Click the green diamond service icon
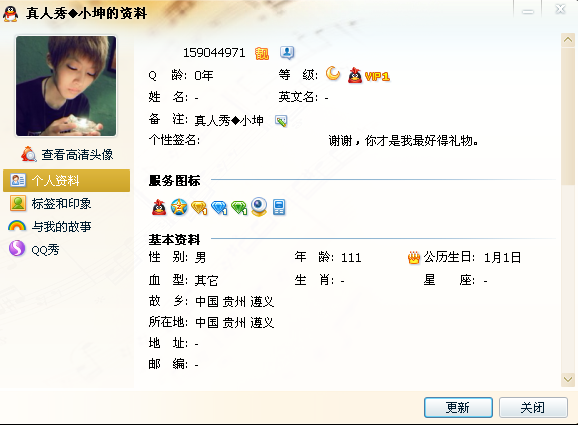 239,208
